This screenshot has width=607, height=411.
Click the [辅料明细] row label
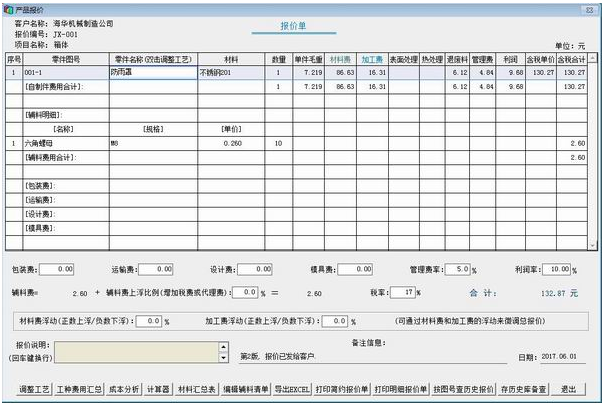point(44,115)
